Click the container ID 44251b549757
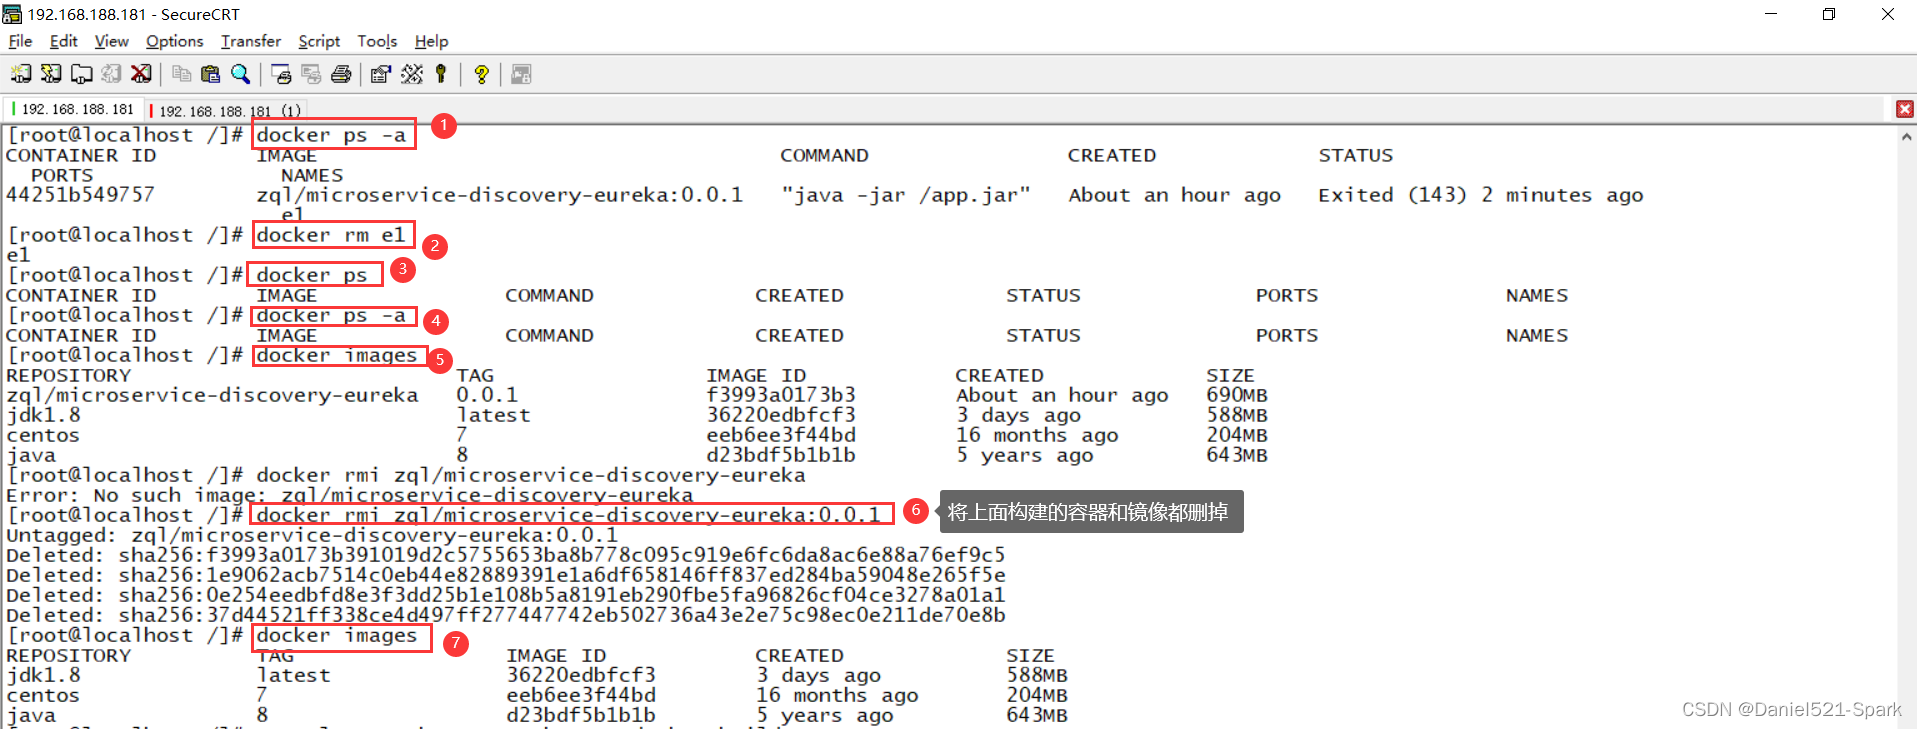 [80, 195]
